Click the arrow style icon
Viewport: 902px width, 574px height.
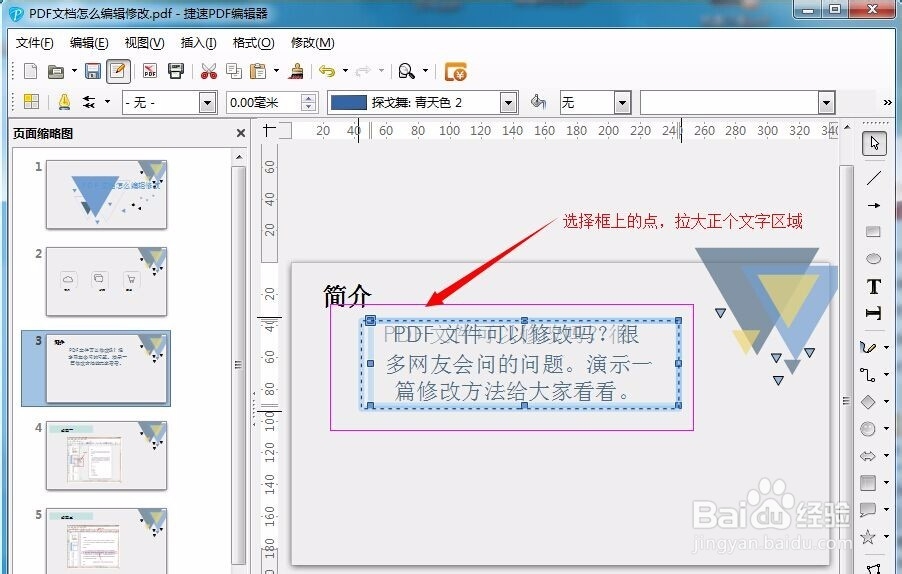89,102
